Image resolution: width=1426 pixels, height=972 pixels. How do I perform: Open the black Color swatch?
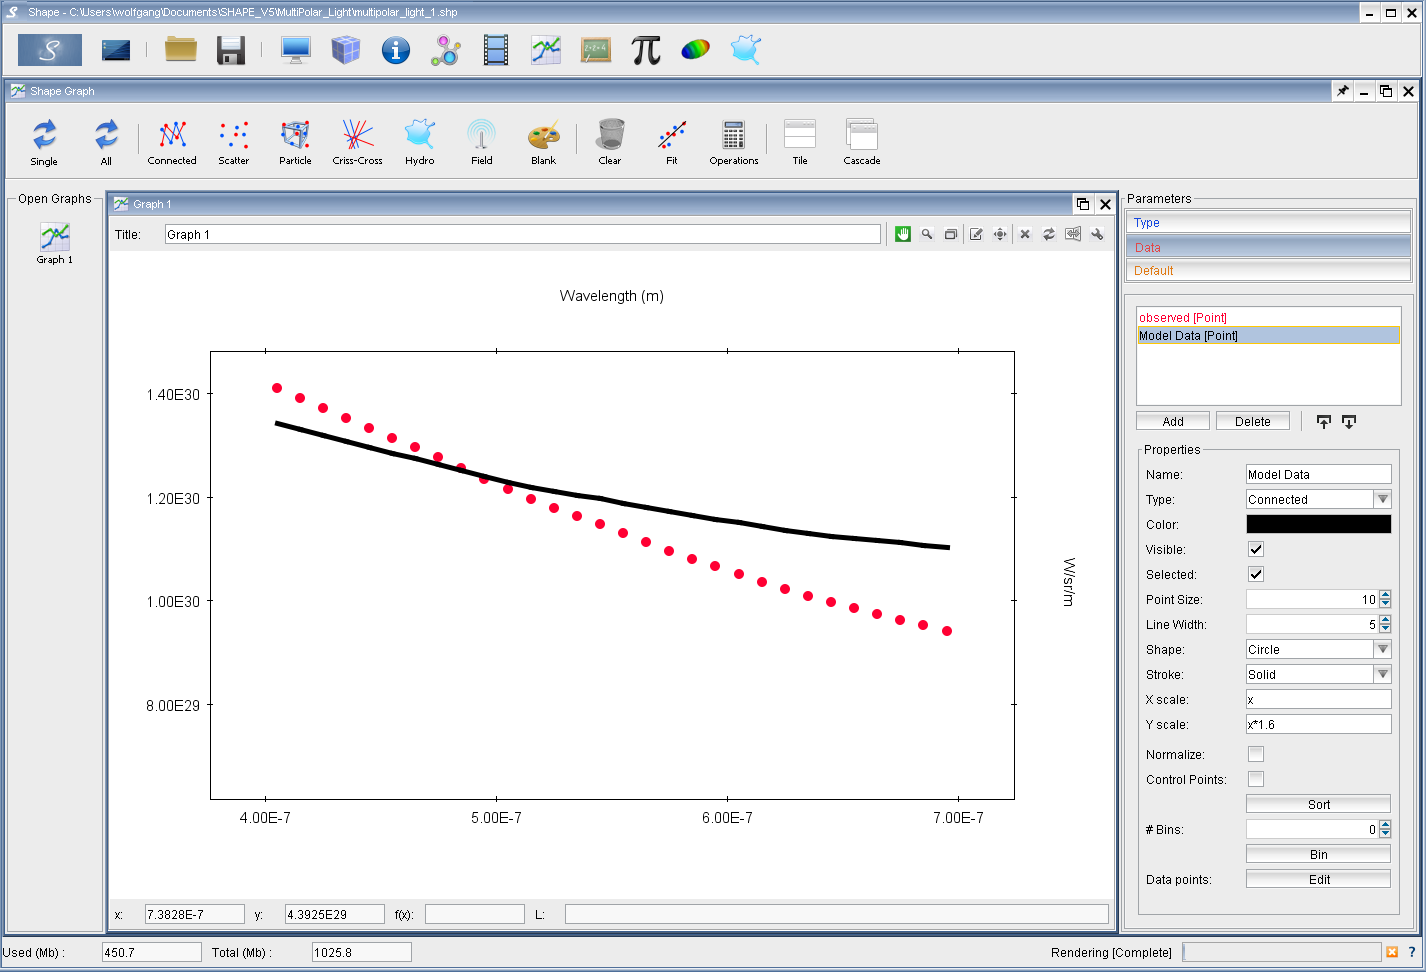(x=1318, y=524)
